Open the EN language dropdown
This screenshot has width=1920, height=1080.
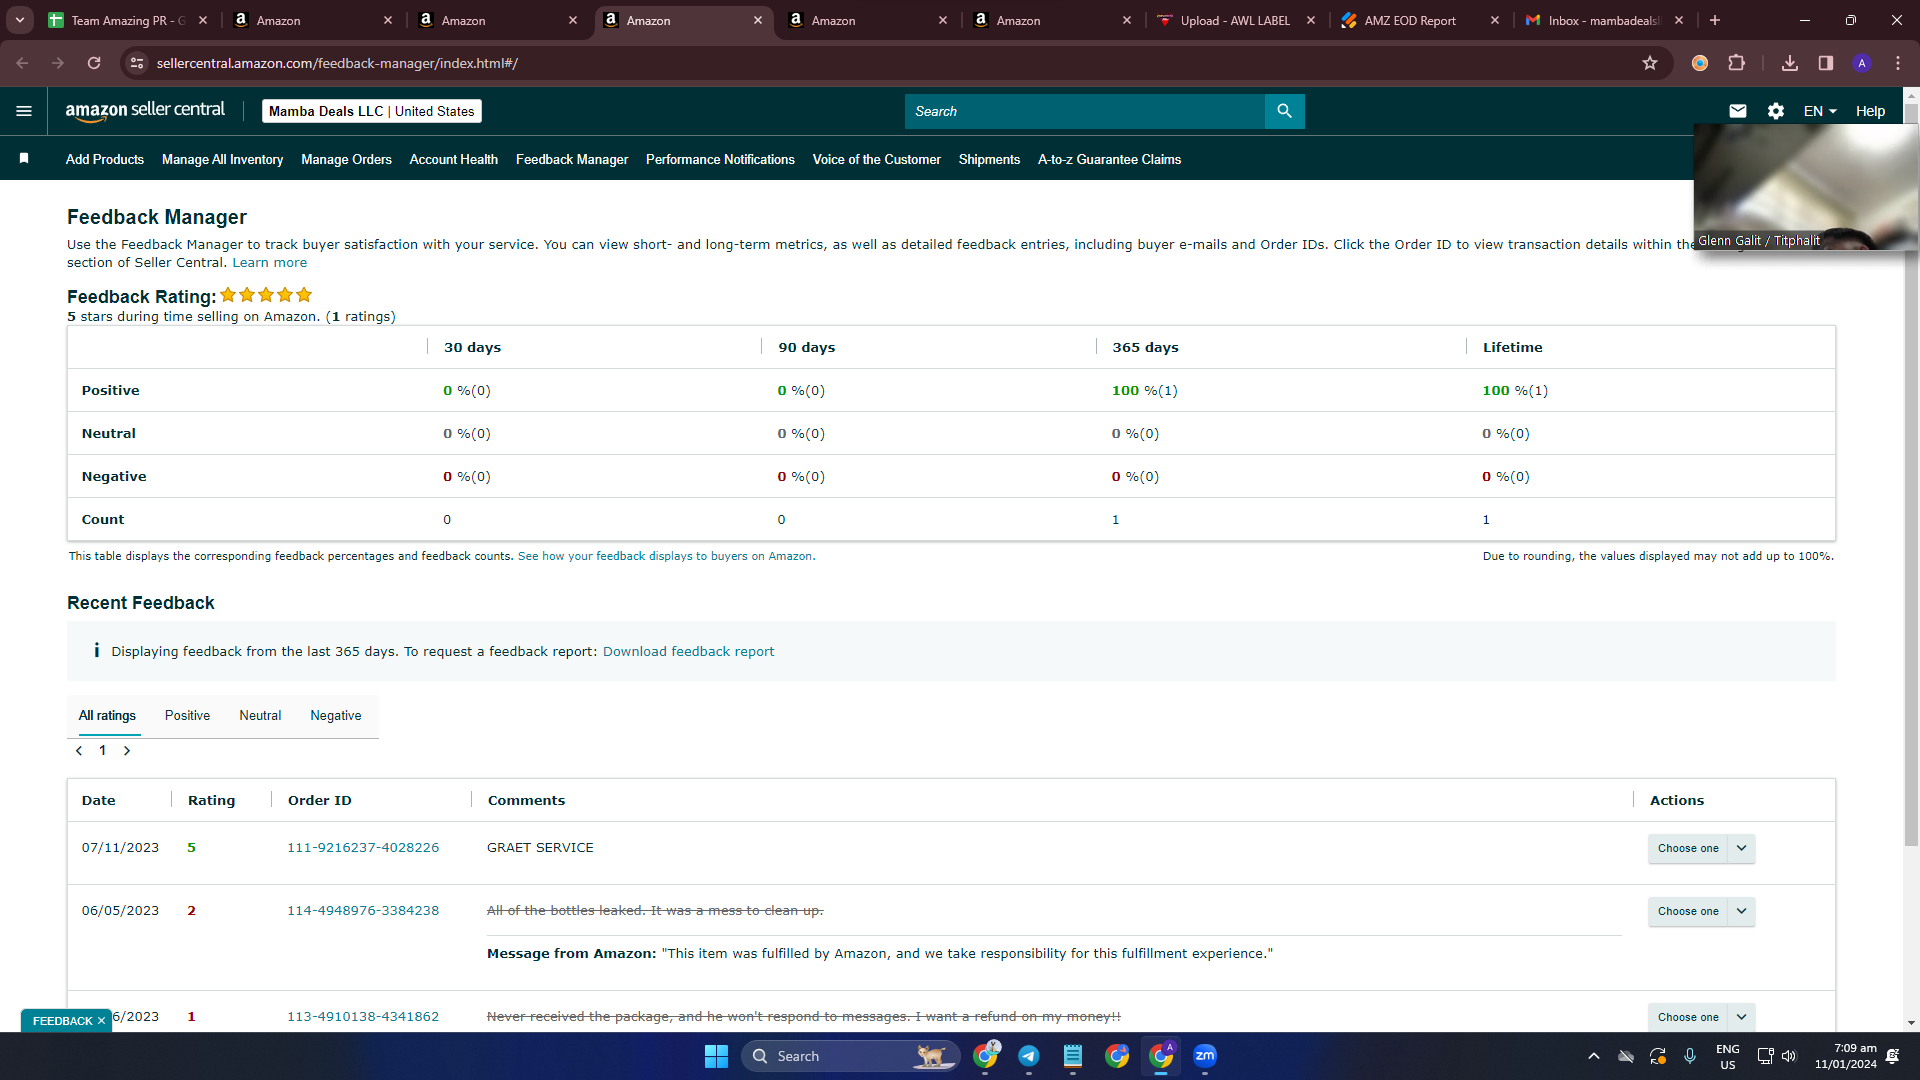1820,111
